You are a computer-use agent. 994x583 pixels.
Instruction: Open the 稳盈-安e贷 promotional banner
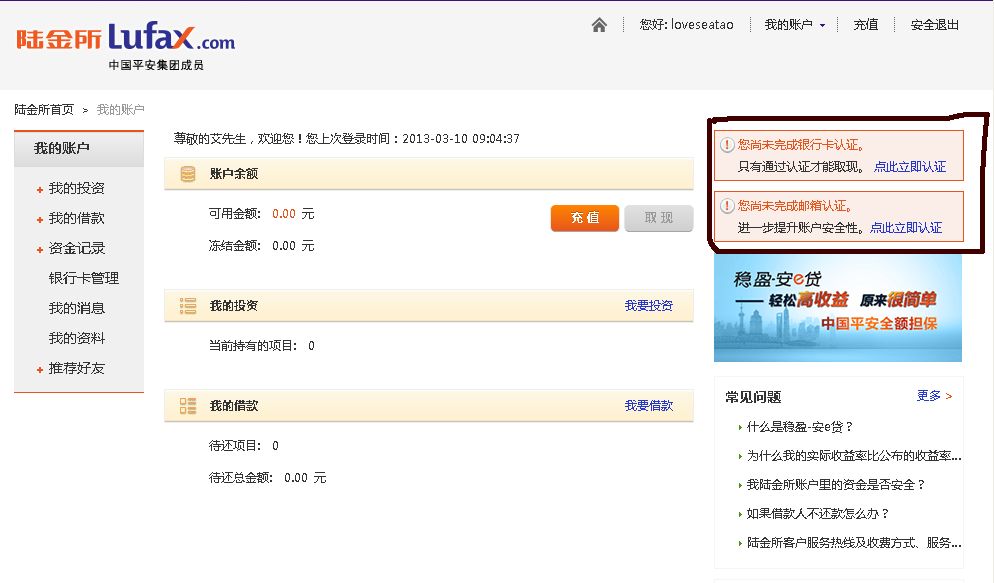point(837,307)
